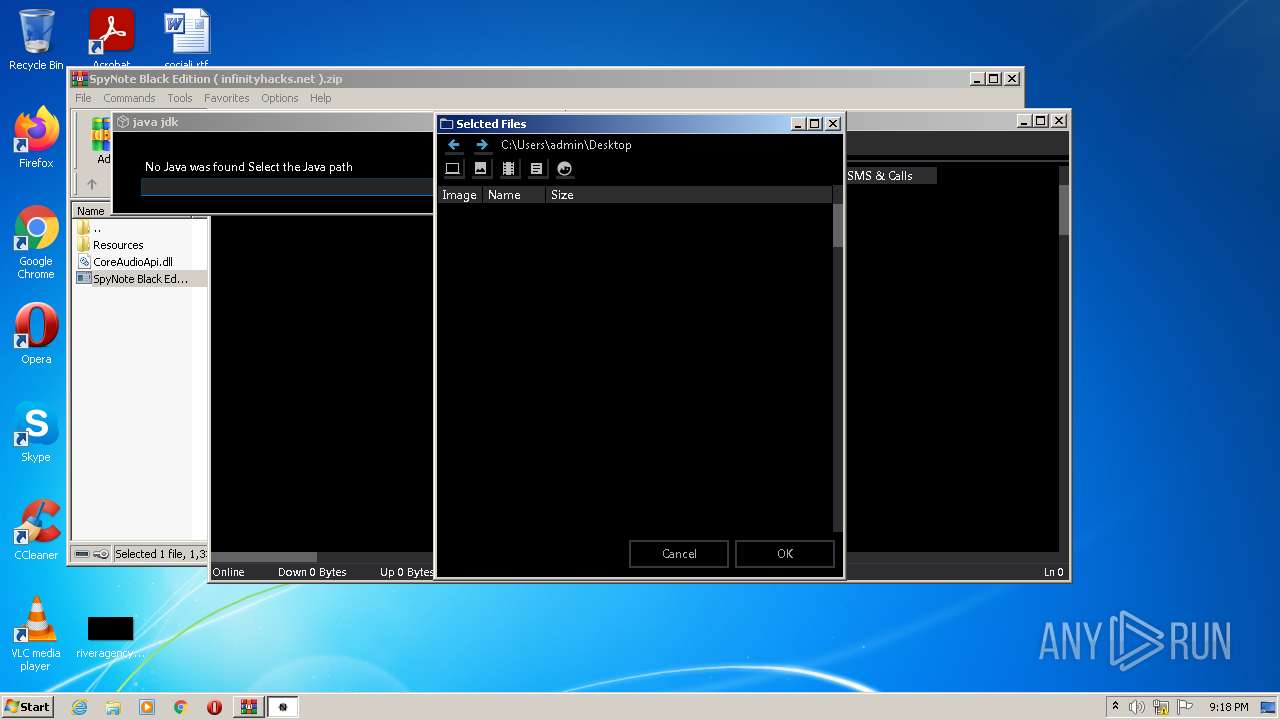This screenshot has height=720, width=1280.
Task: Launch Google Chrome from the desktop
Action: tap(36, 242)
